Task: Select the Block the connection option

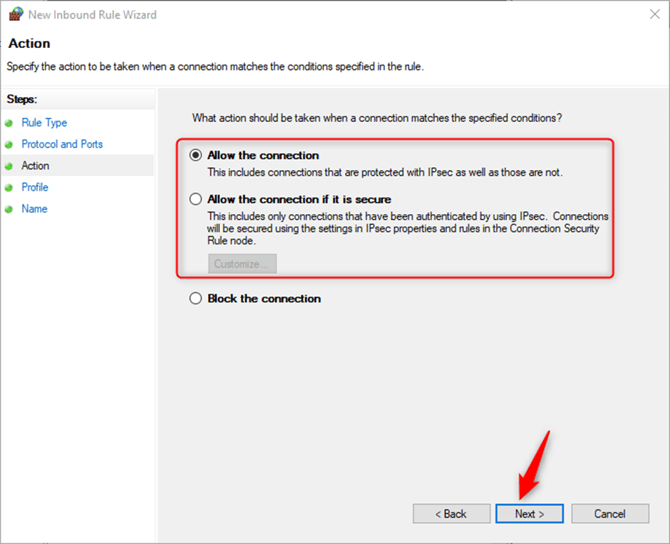Action: pyautogui.click(x=196, y=299)
